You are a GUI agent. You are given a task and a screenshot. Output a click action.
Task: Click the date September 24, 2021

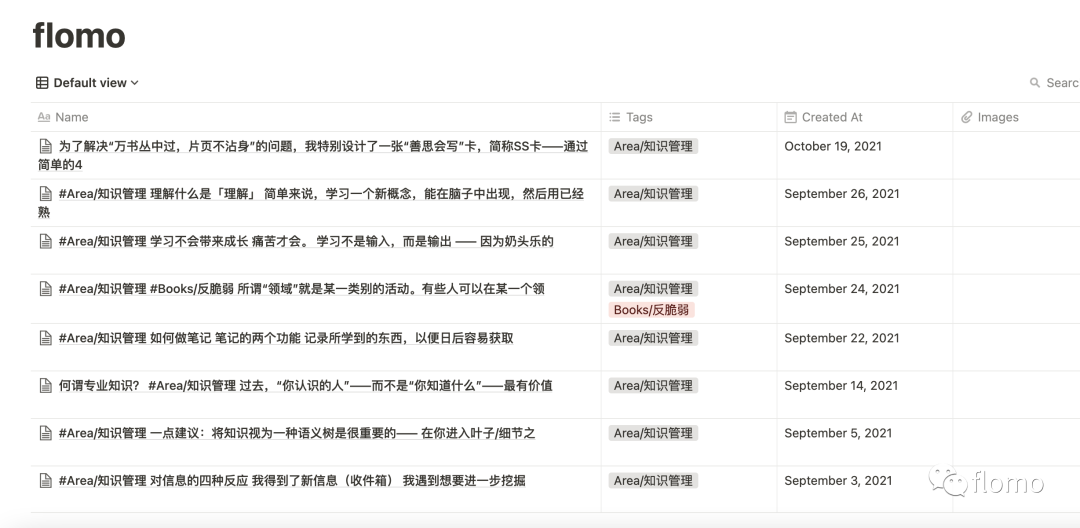(x=842, y=288)
